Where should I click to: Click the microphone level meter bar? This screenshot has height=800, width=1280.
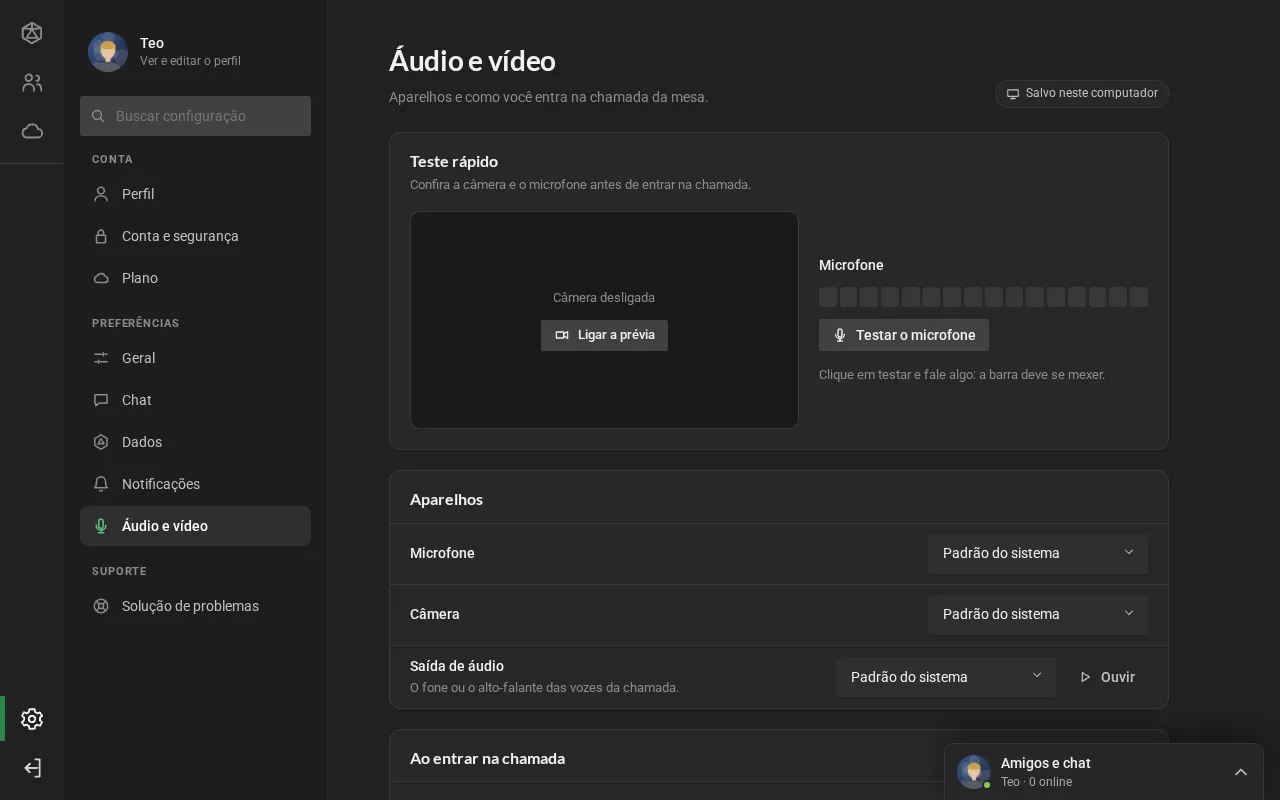tap(983, 297)
